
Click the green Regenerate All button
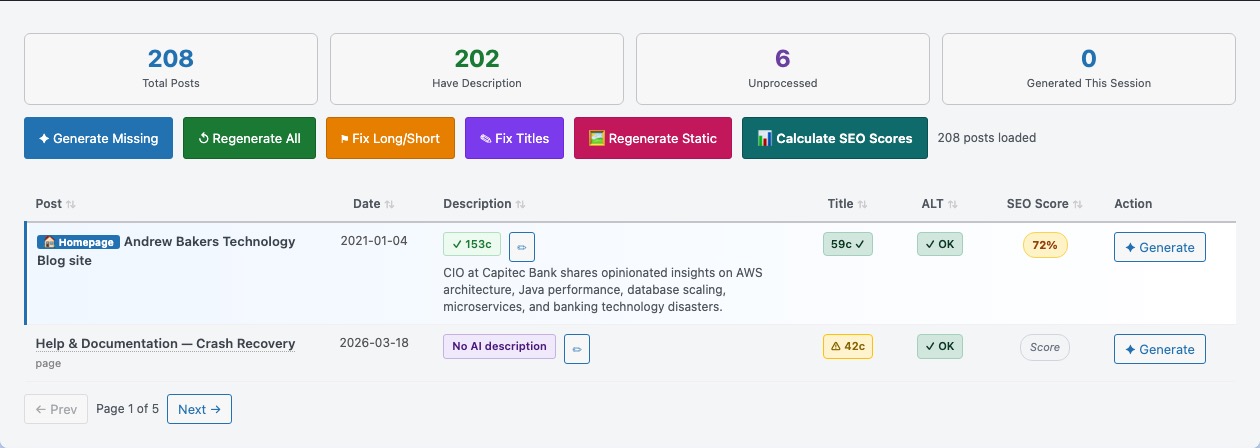[249, 138]
